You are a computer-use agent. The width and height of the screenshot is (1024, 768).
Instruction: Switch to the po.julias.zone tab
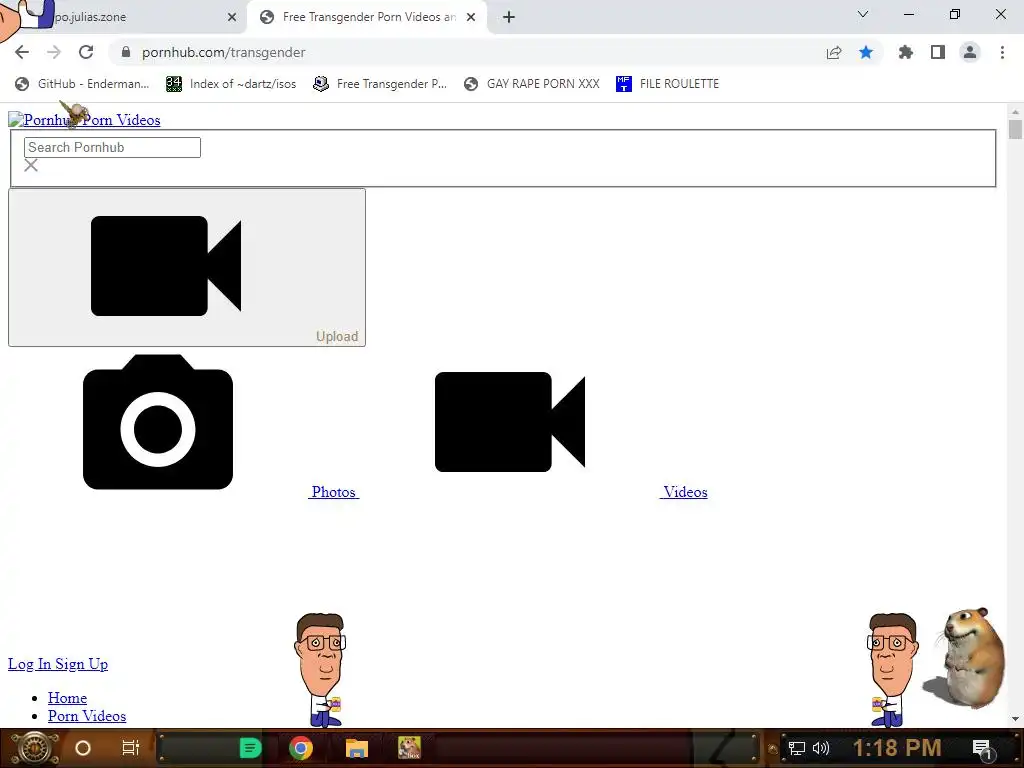124,17
